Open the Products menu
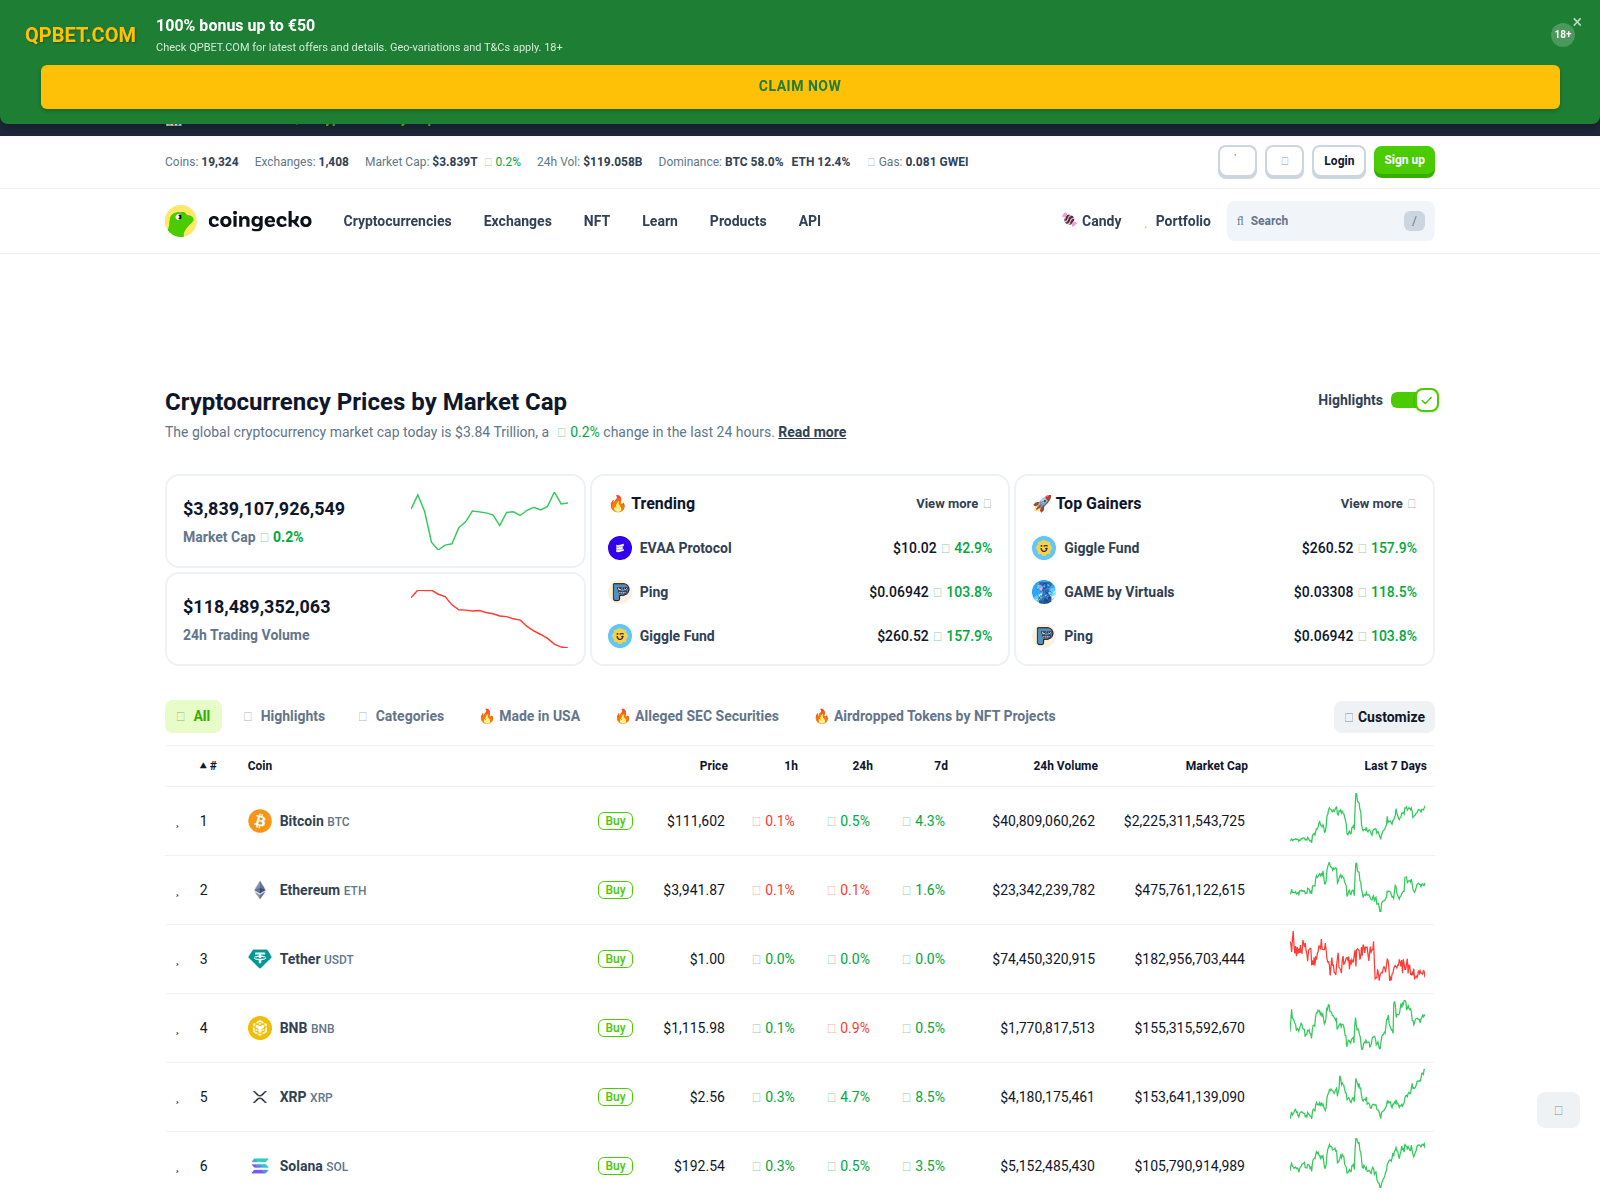1600x1200 pixels. point(738,221)
